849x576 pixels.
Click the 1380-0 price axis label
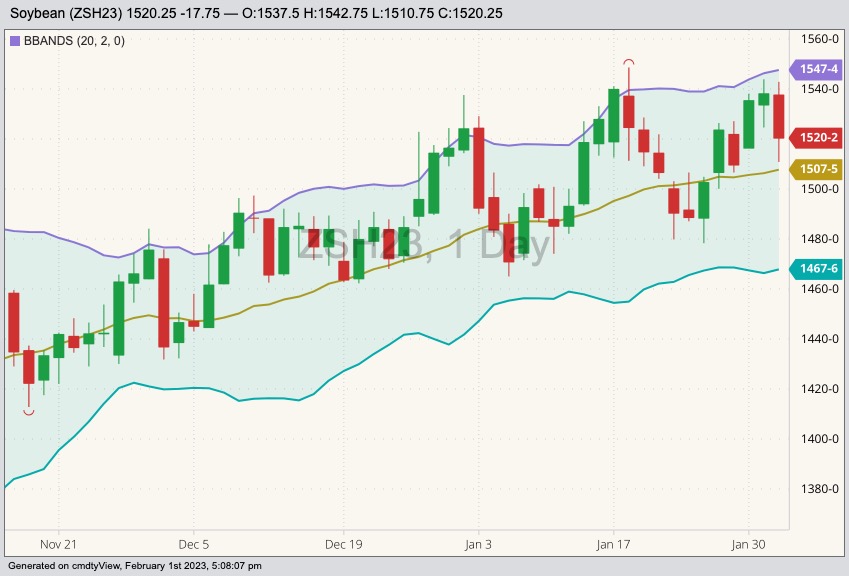[819, 489]
